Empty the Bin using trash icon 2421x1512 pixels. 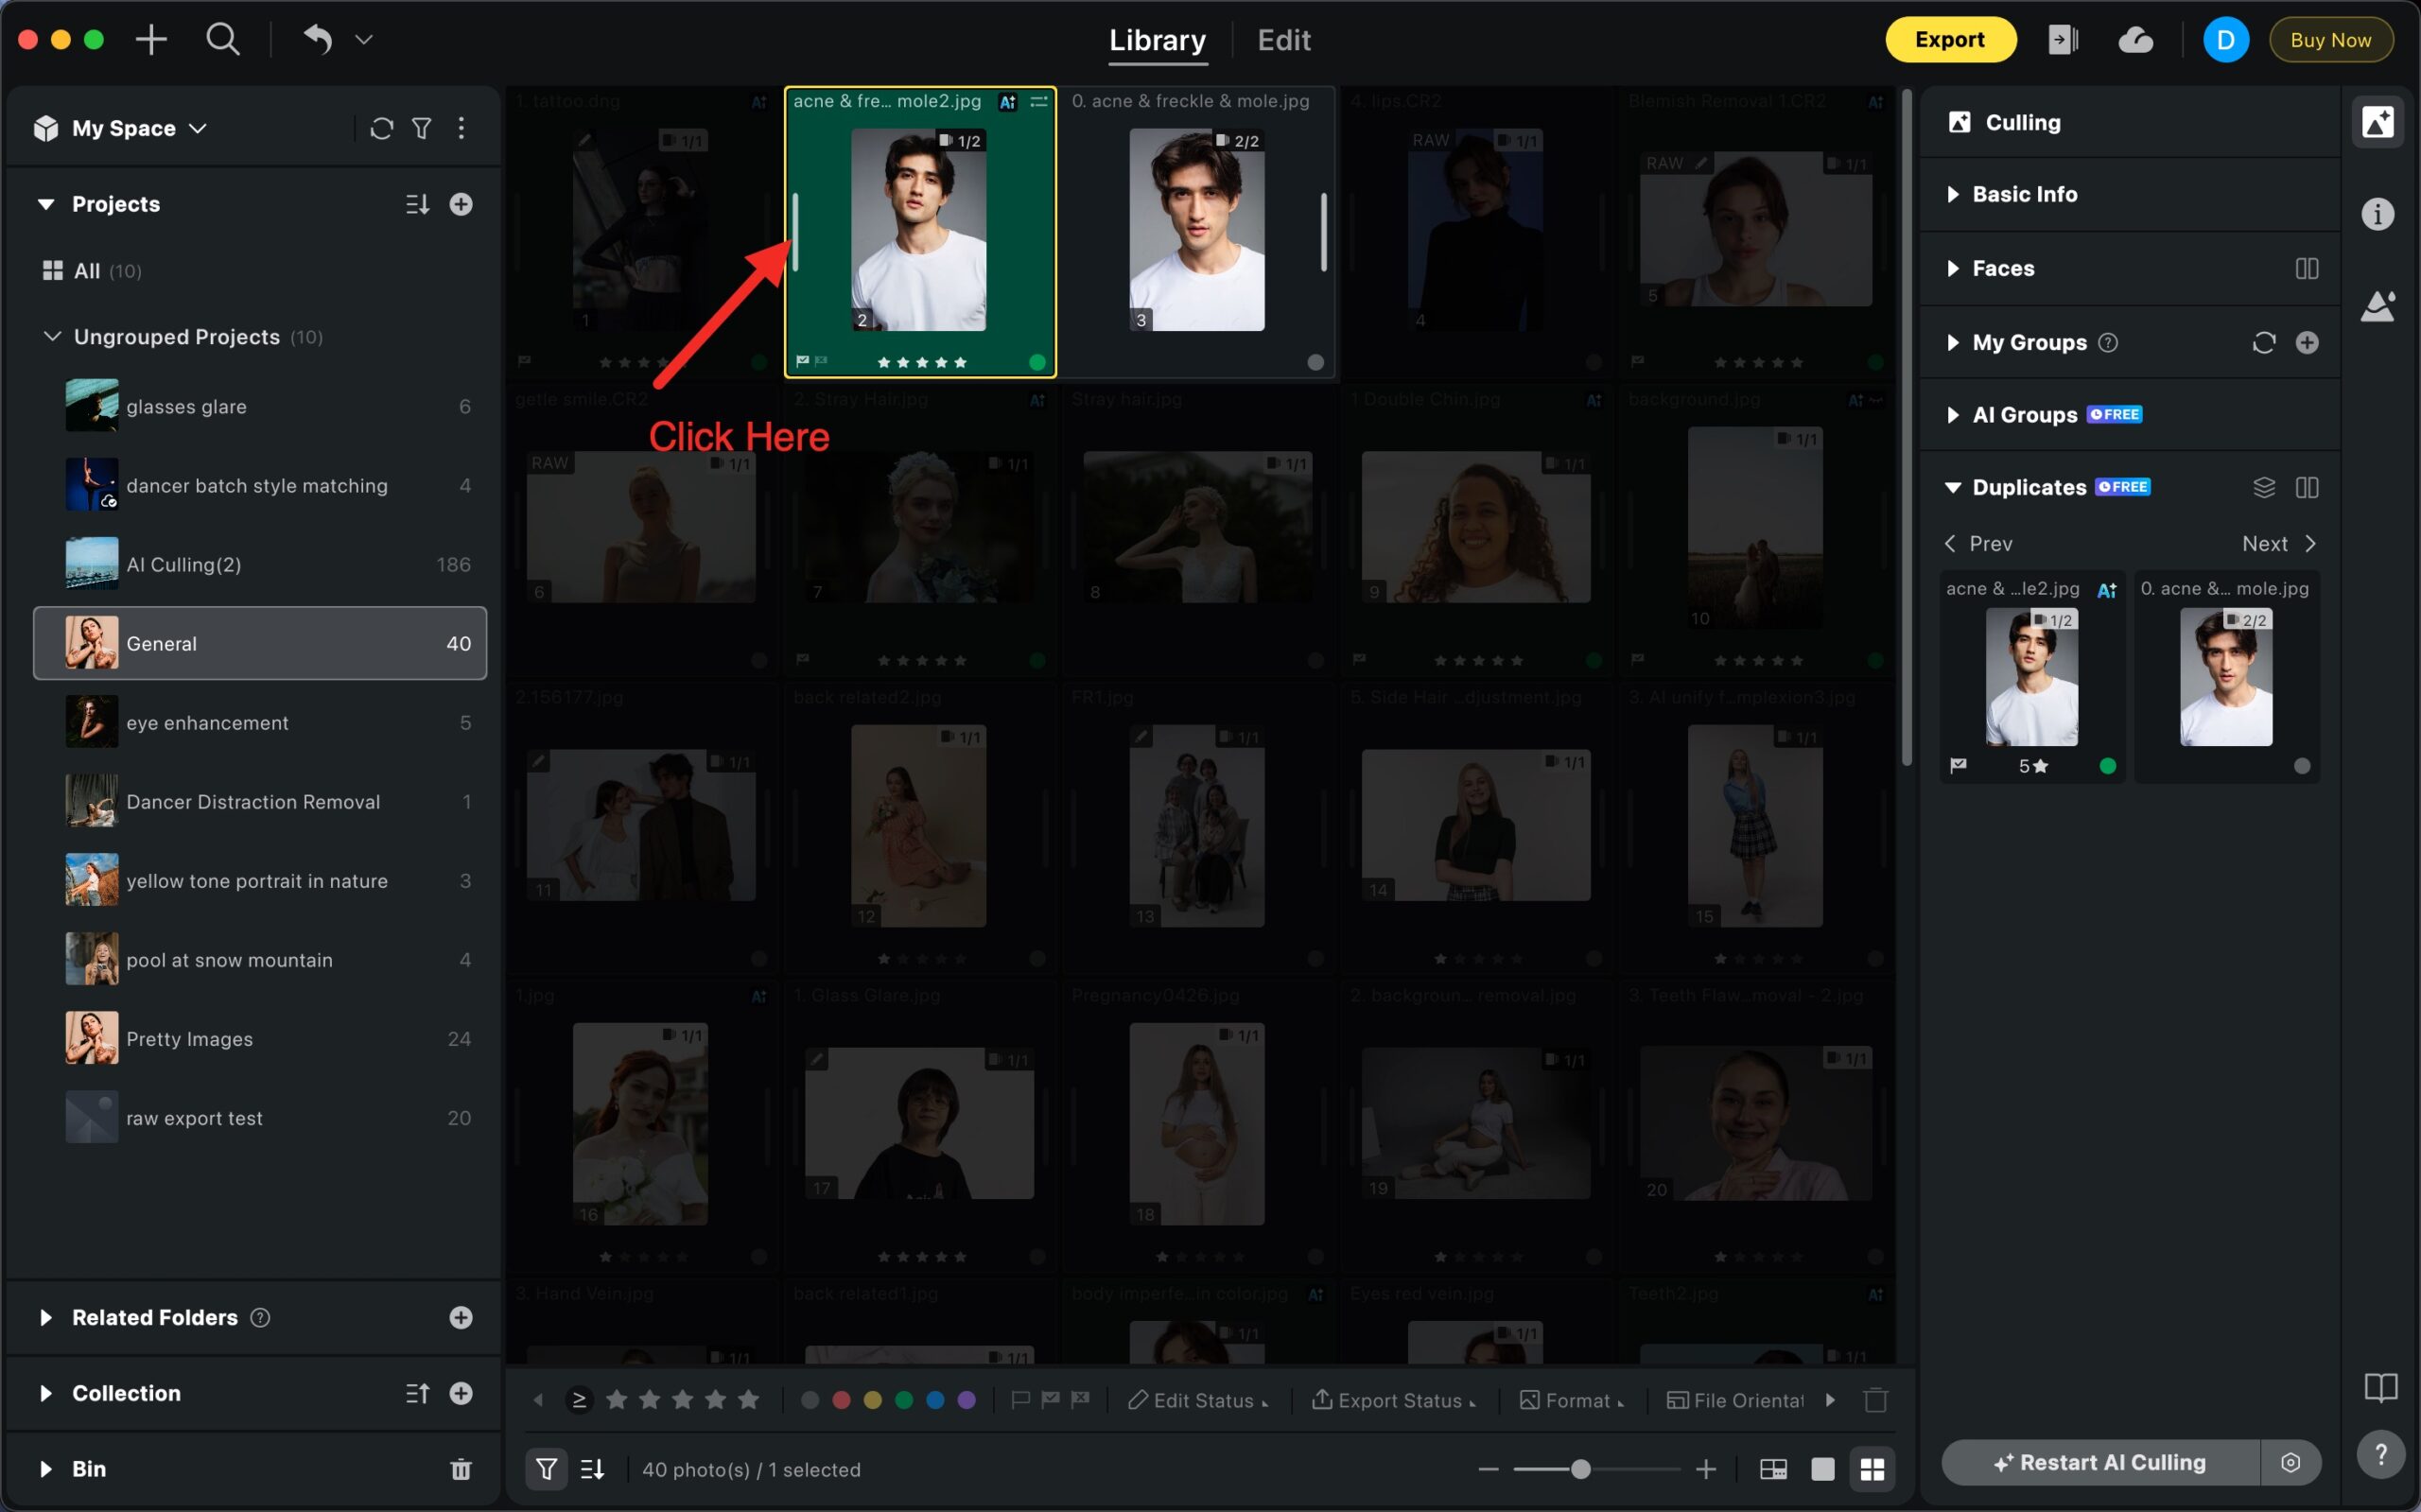(460, 1469)
